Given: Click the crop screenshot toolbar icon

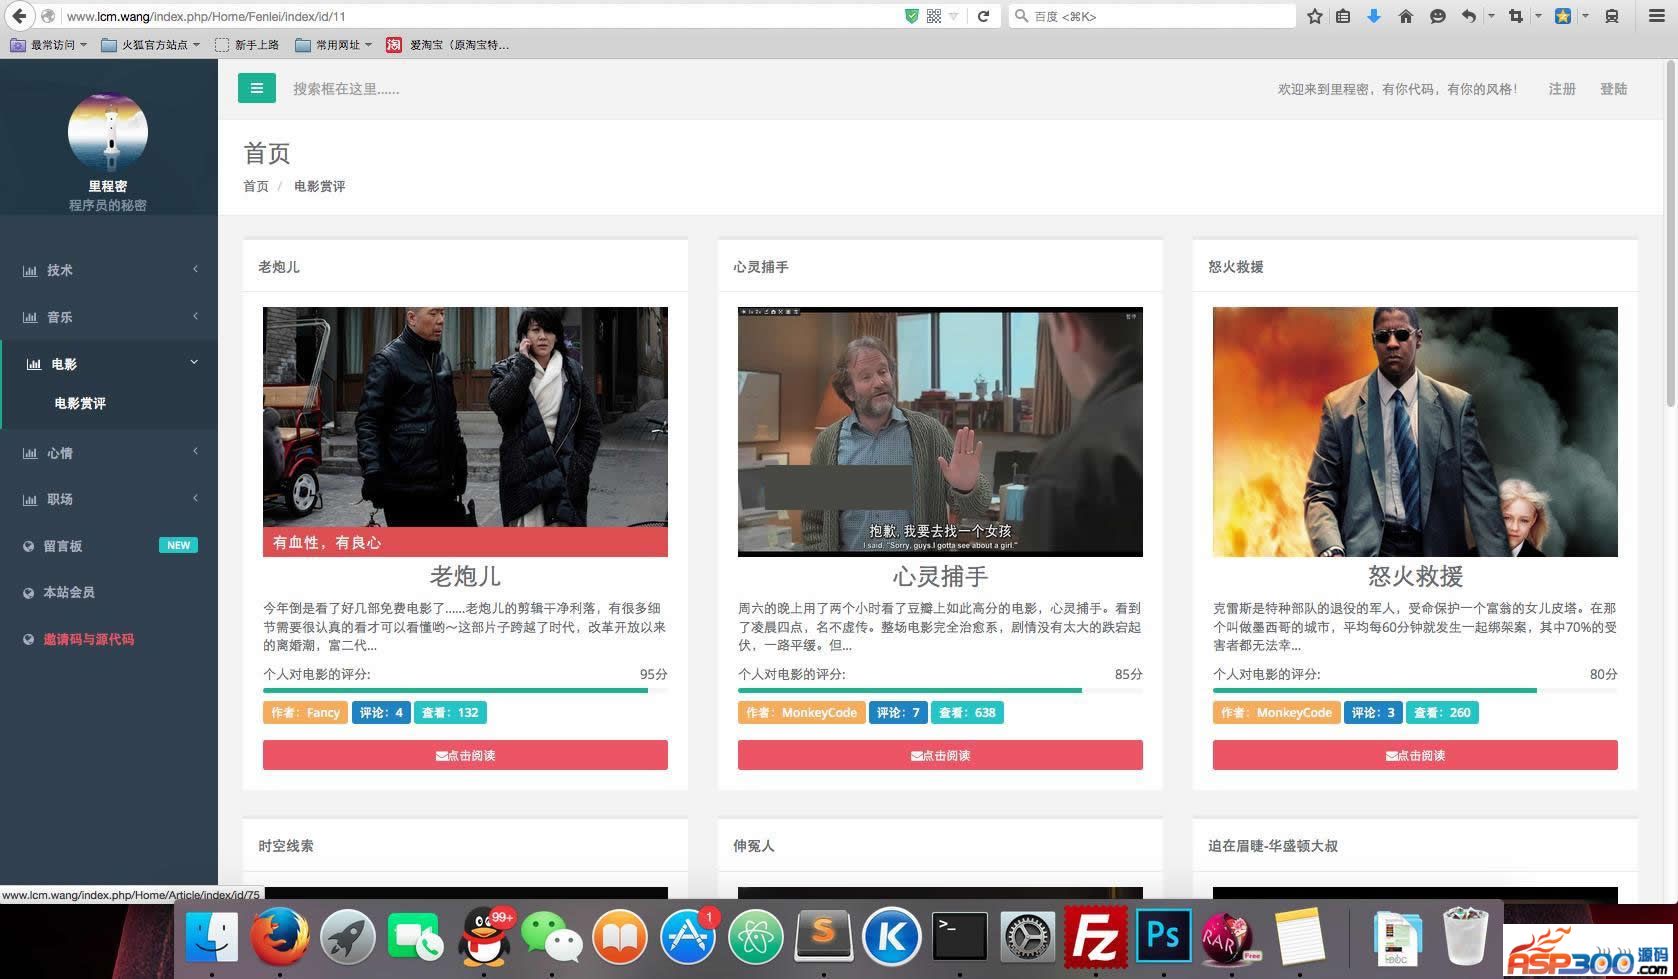Looking at the screenshot, I should (x=1516, y=16).
